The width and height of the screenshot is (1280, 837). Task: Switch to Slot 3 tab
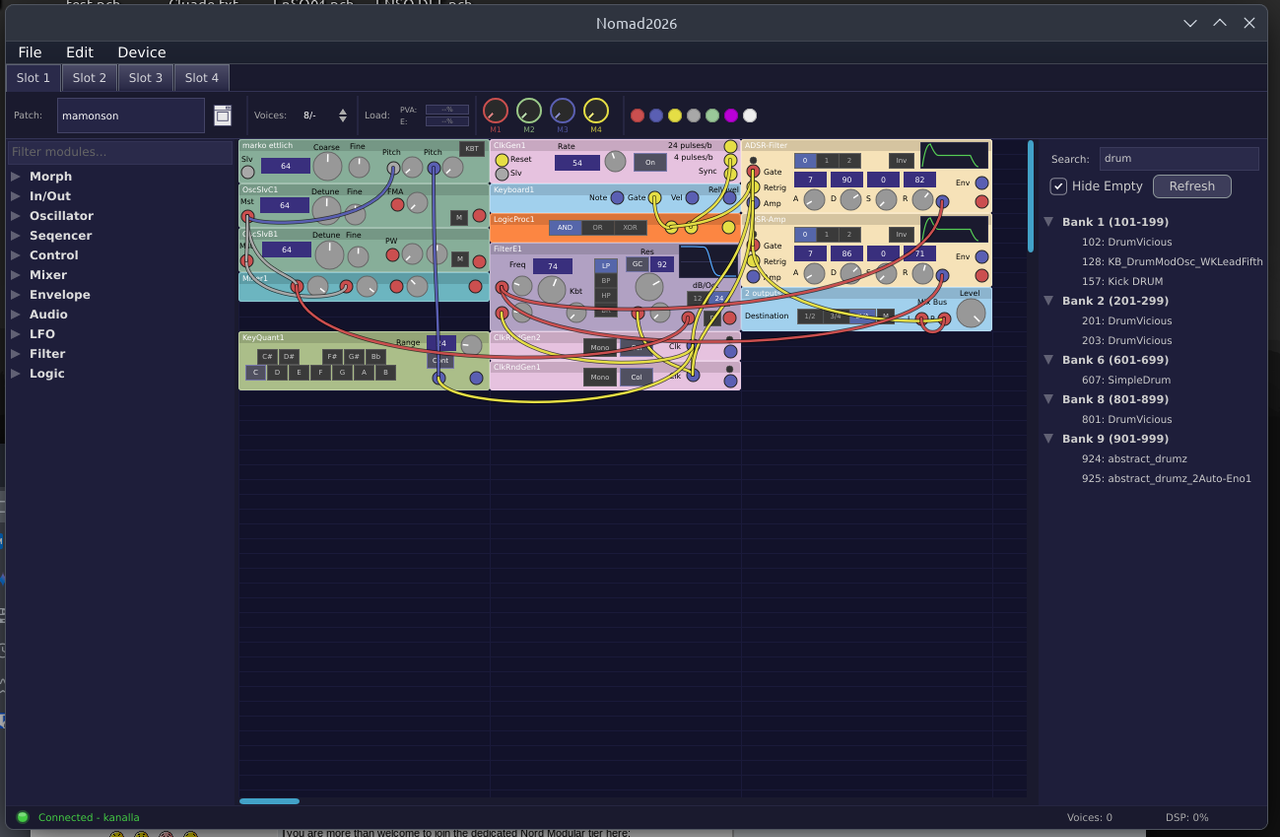(x=146, y=78)
